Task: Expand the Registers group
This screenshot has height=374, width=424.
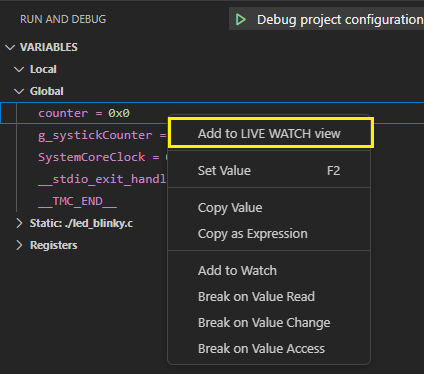Action: click(x=19, y=245)
